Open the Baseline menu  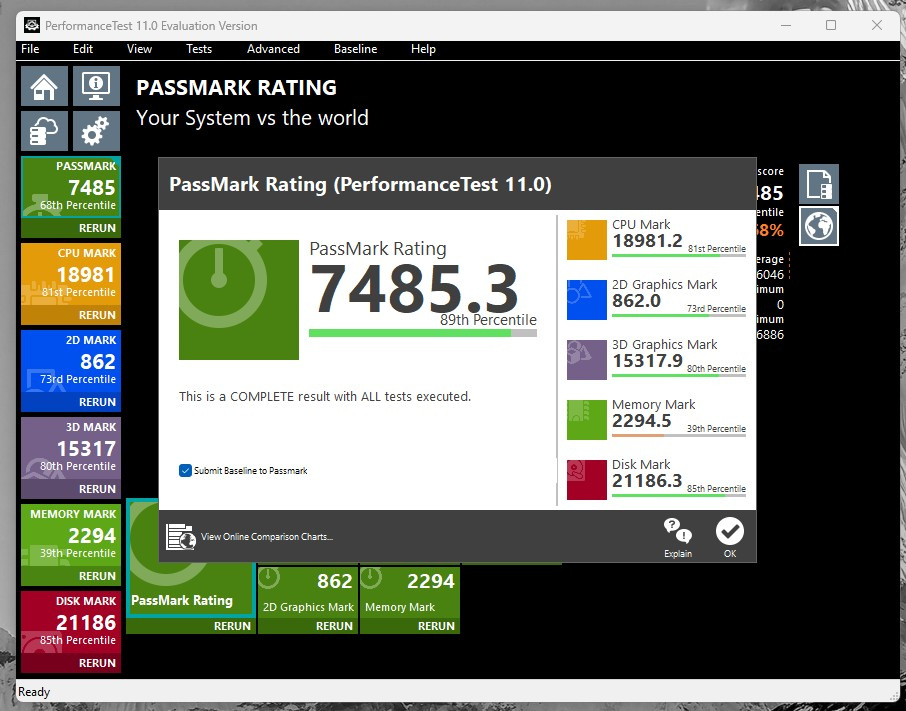[355, 49]
